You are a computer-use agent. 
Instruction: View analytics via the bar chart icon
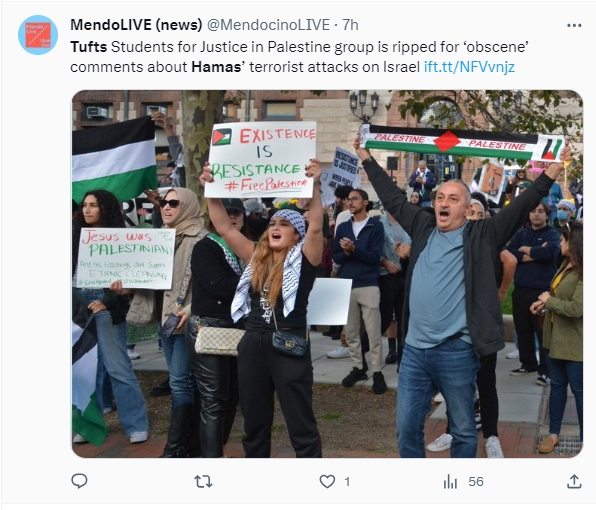[x=450, y=482]
